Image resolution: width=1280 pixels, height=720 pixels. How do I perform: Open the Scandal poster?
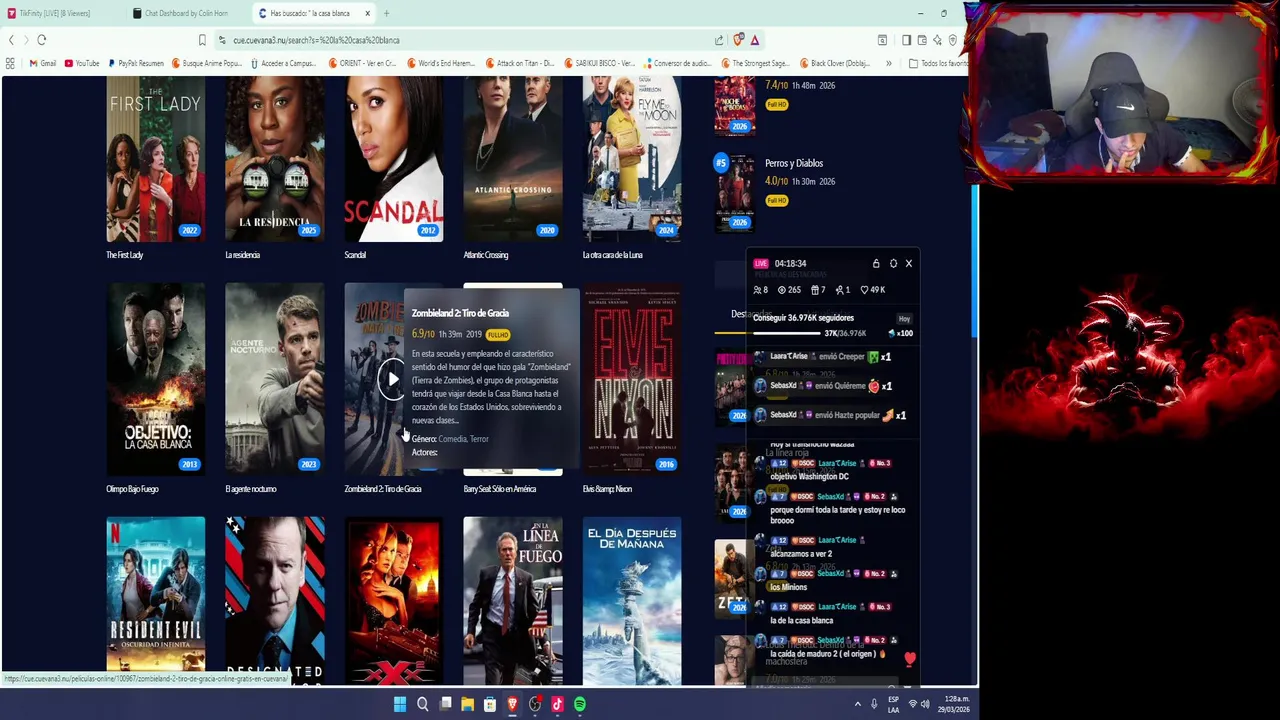pos(394,159)
